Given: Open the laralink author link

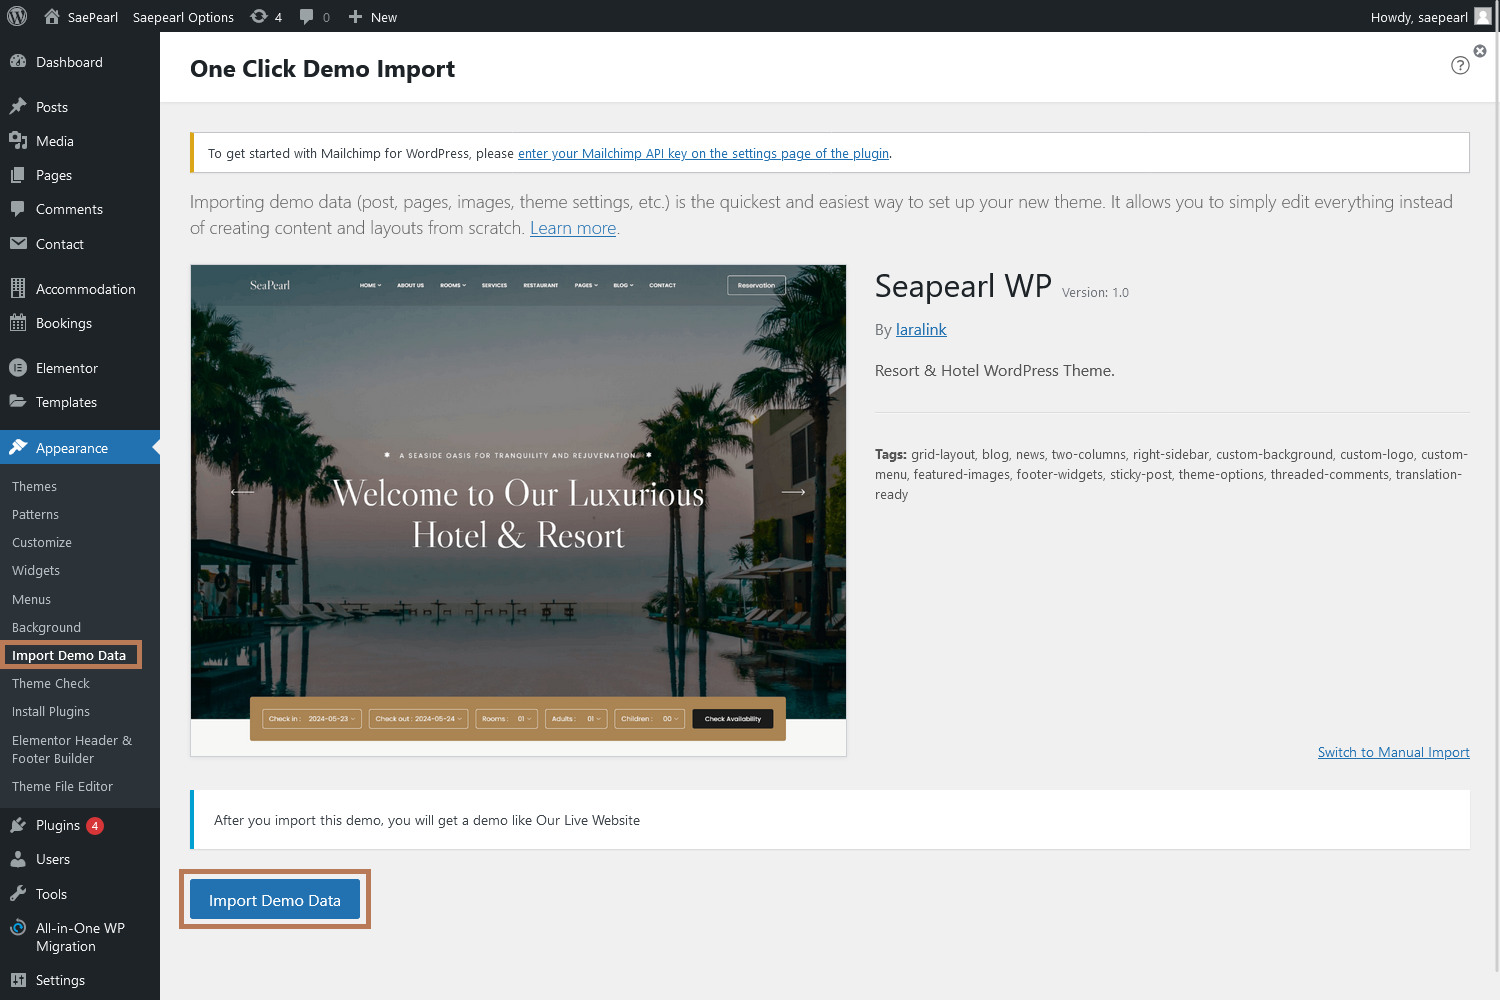Looking at the screenshot, I should pos(921,329).
